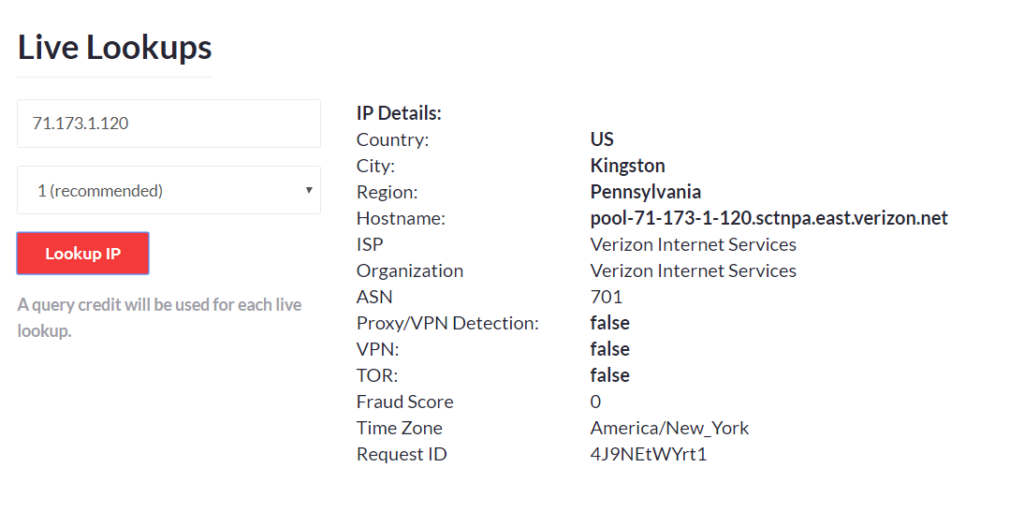This screenshot has height=526, width=1024.
Task: Click the ISP value Verizon Internet Services
Action: click(x=693, y=244)
